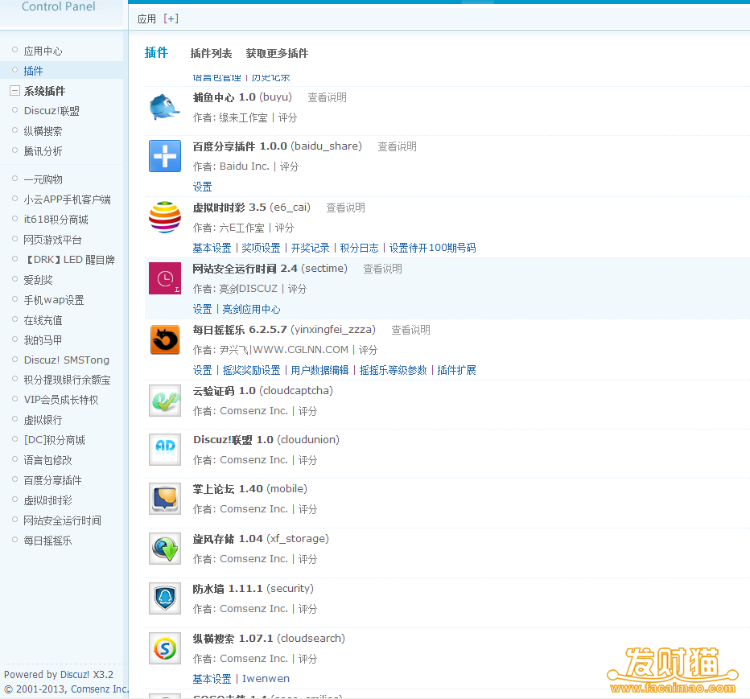Open 每日摇摇乐 sidebar item
The image size is (750, 699).
pyautogui.click(x=48, y=540)
